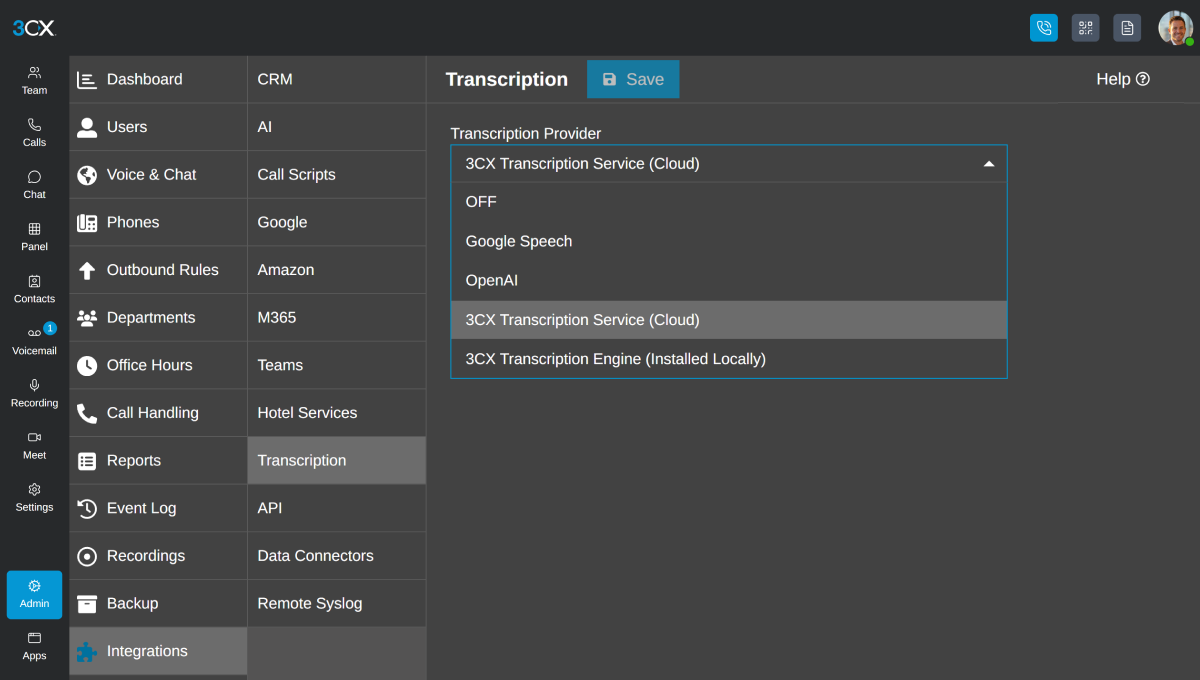Click the Save button

coord(633,79)
